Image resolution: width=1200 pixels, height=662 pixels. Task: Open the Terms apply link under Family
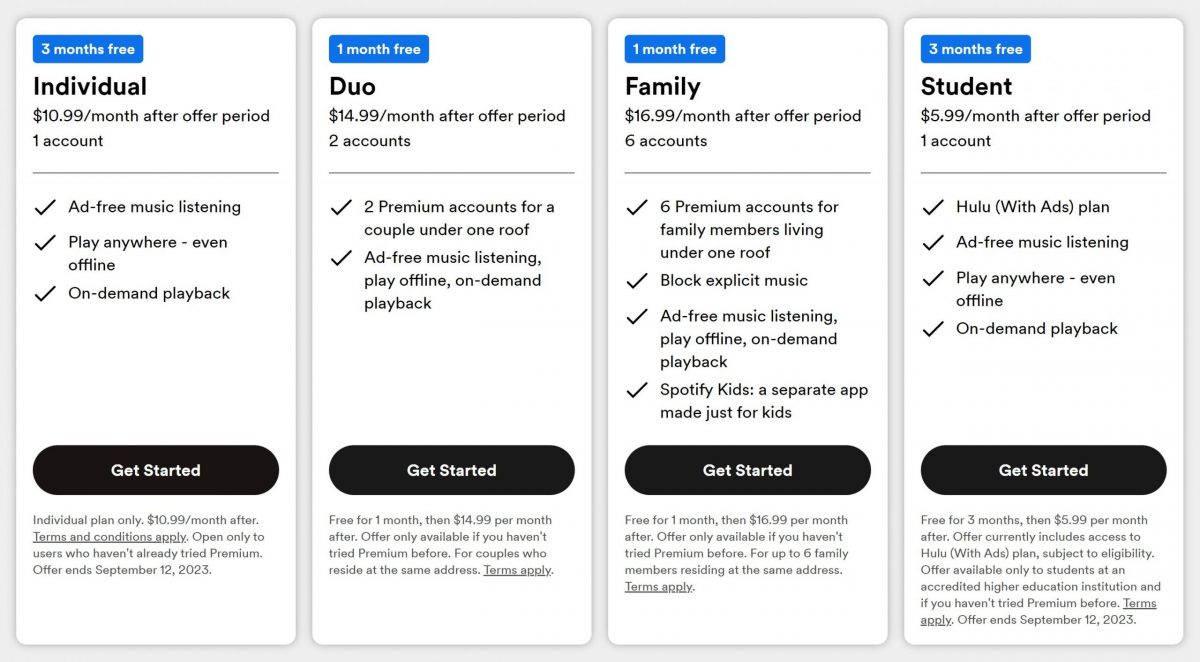tap(658, 586)
